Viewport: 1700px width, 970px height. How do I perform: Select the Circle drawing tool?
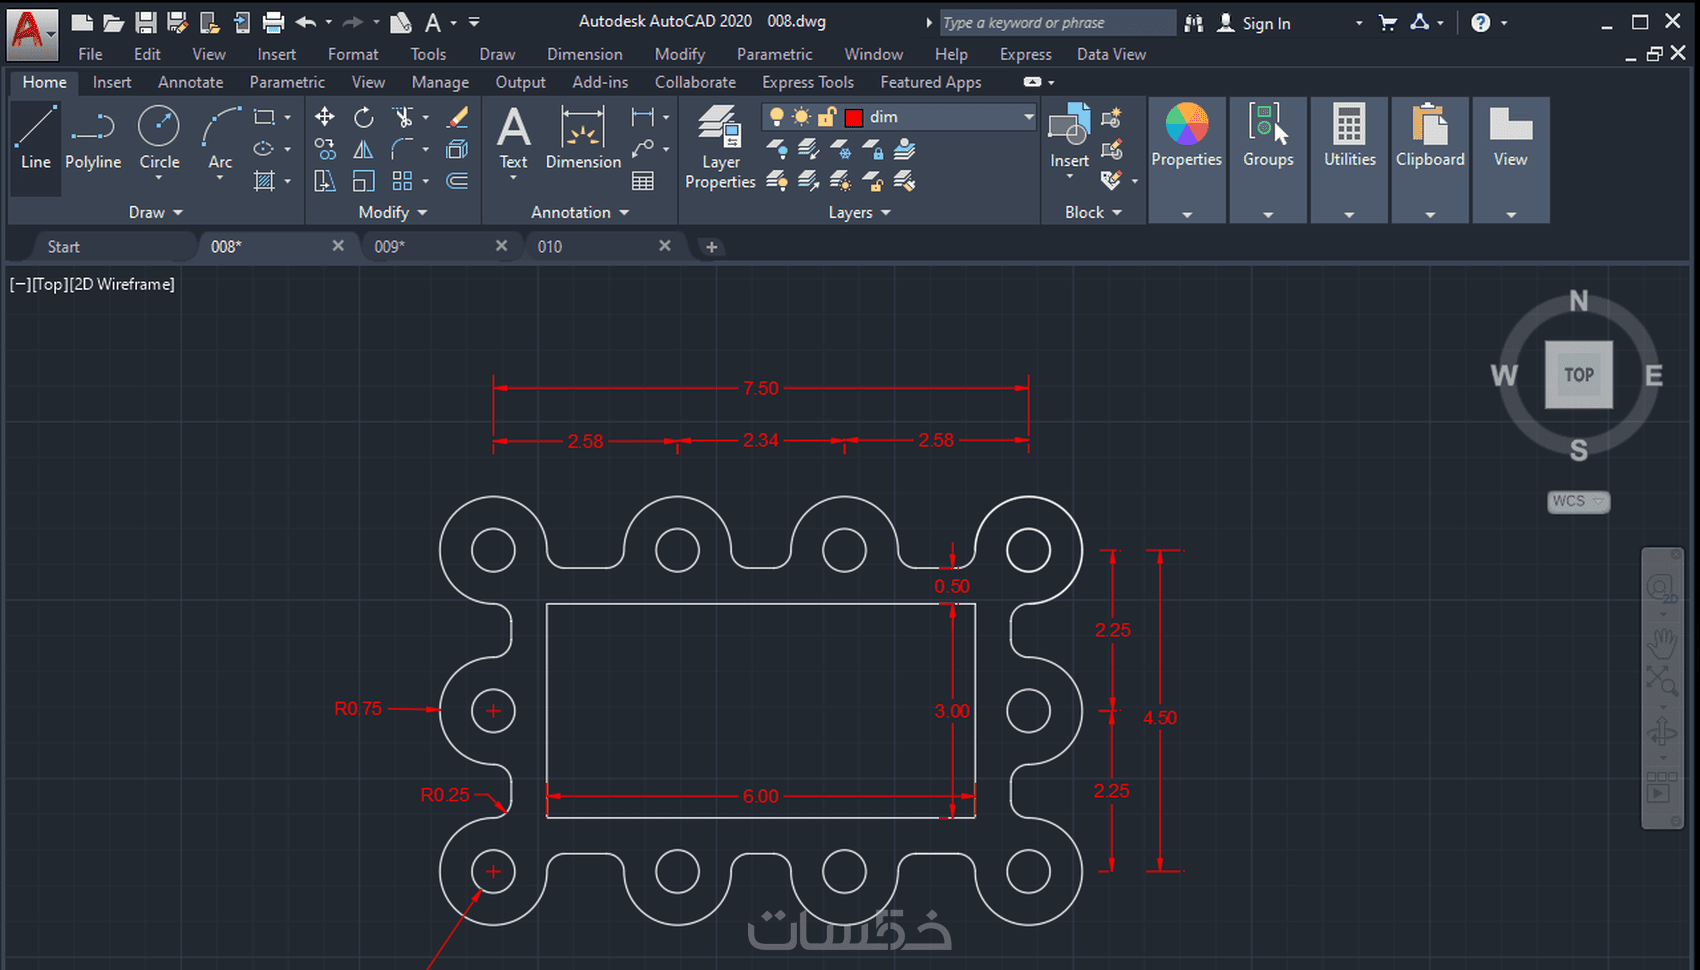pos(159,139)
